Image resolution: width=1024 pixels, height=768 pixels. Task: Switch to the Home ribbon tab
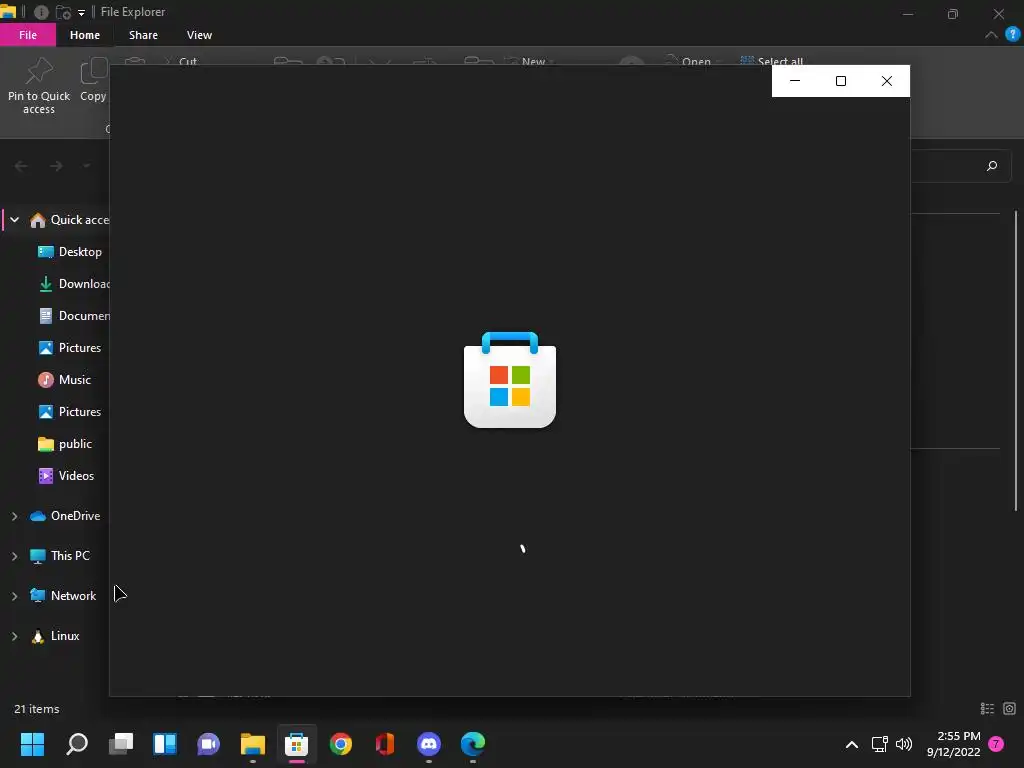tap(85, 35)
